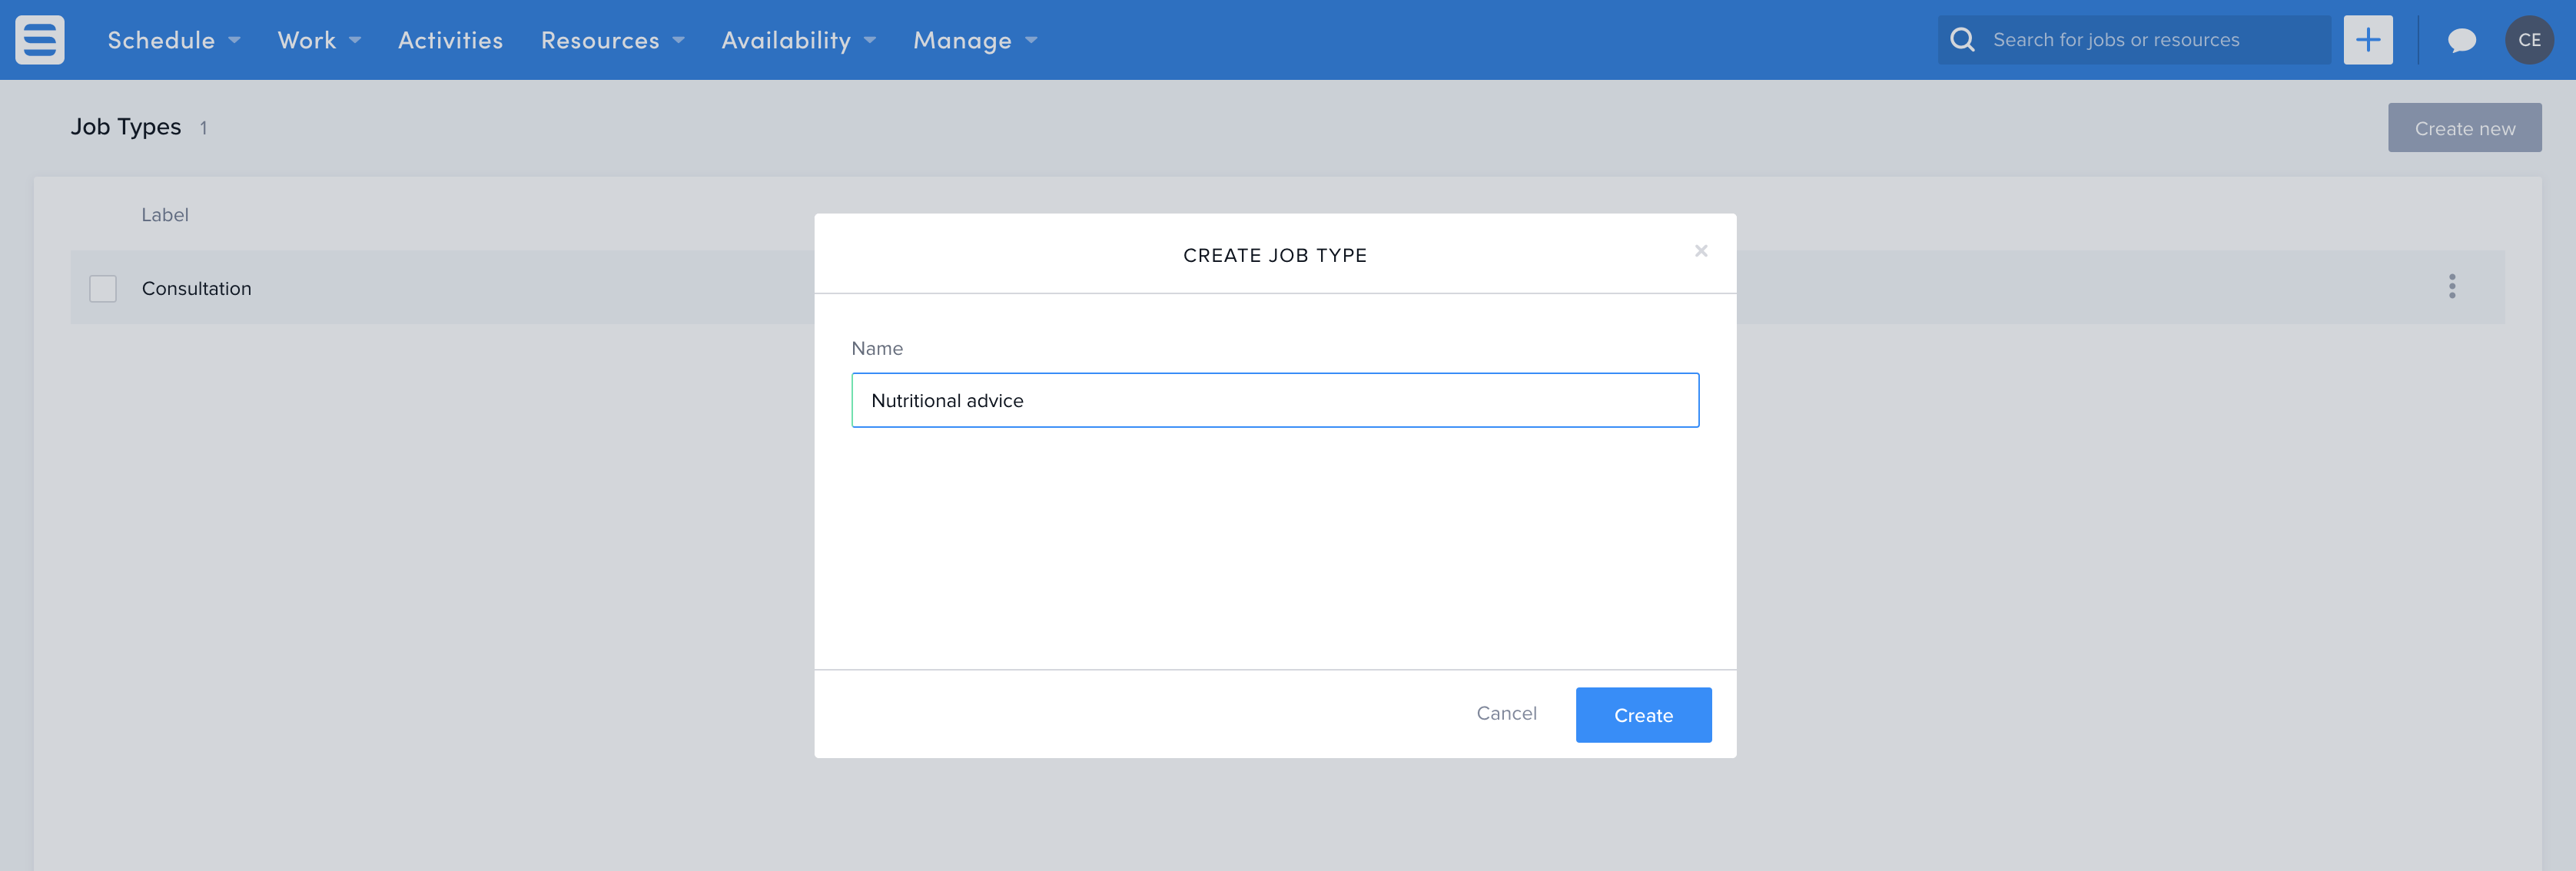Open the CE user avatar menu

pyautogui.click(x=2528, y=40)
